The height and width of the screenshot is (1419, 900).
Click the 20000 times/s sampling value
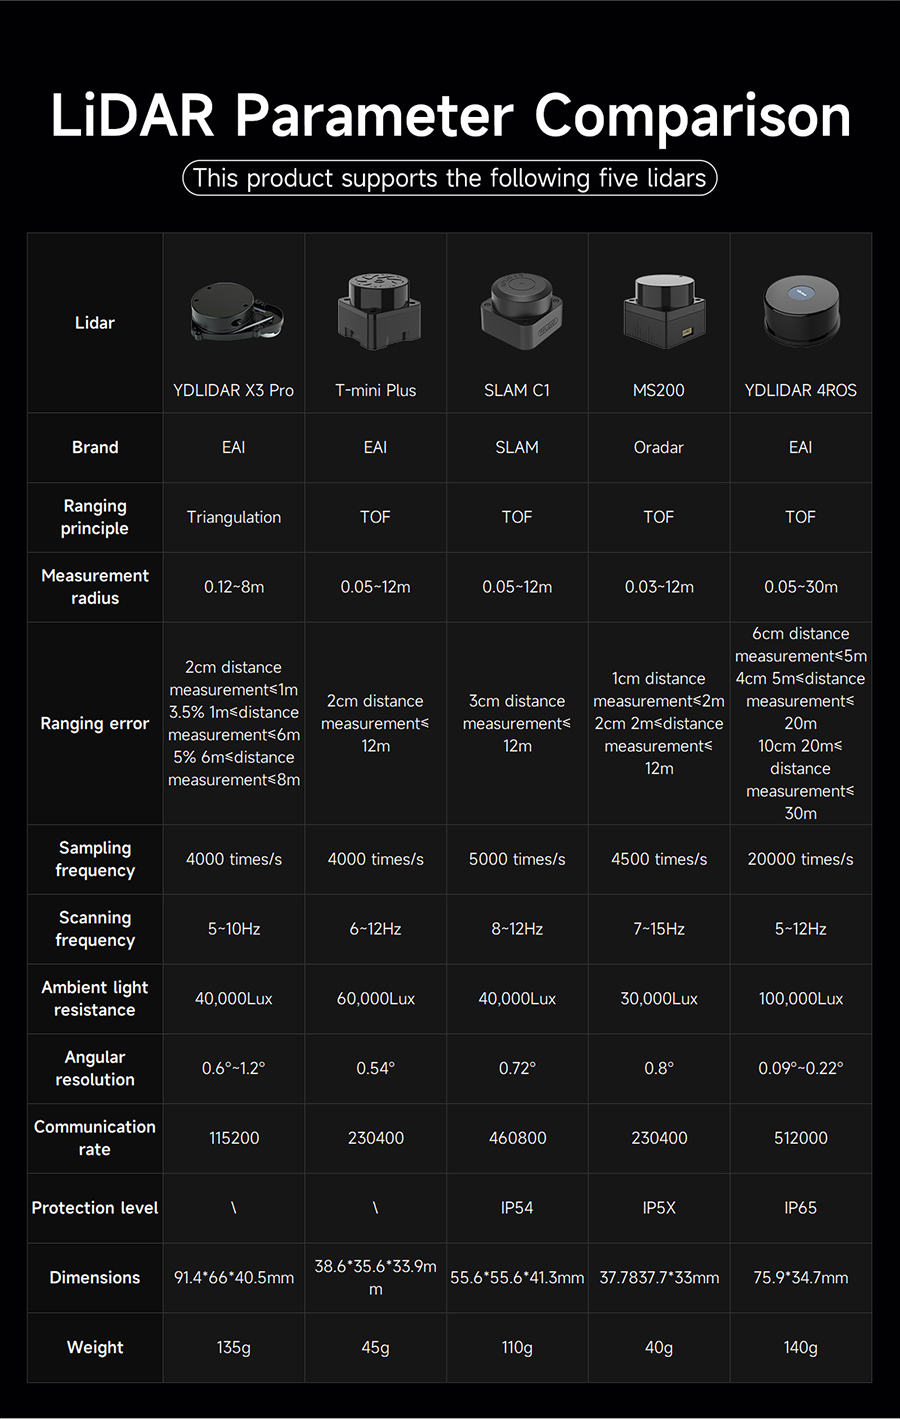pyautogui.click(x=801, y=859)
